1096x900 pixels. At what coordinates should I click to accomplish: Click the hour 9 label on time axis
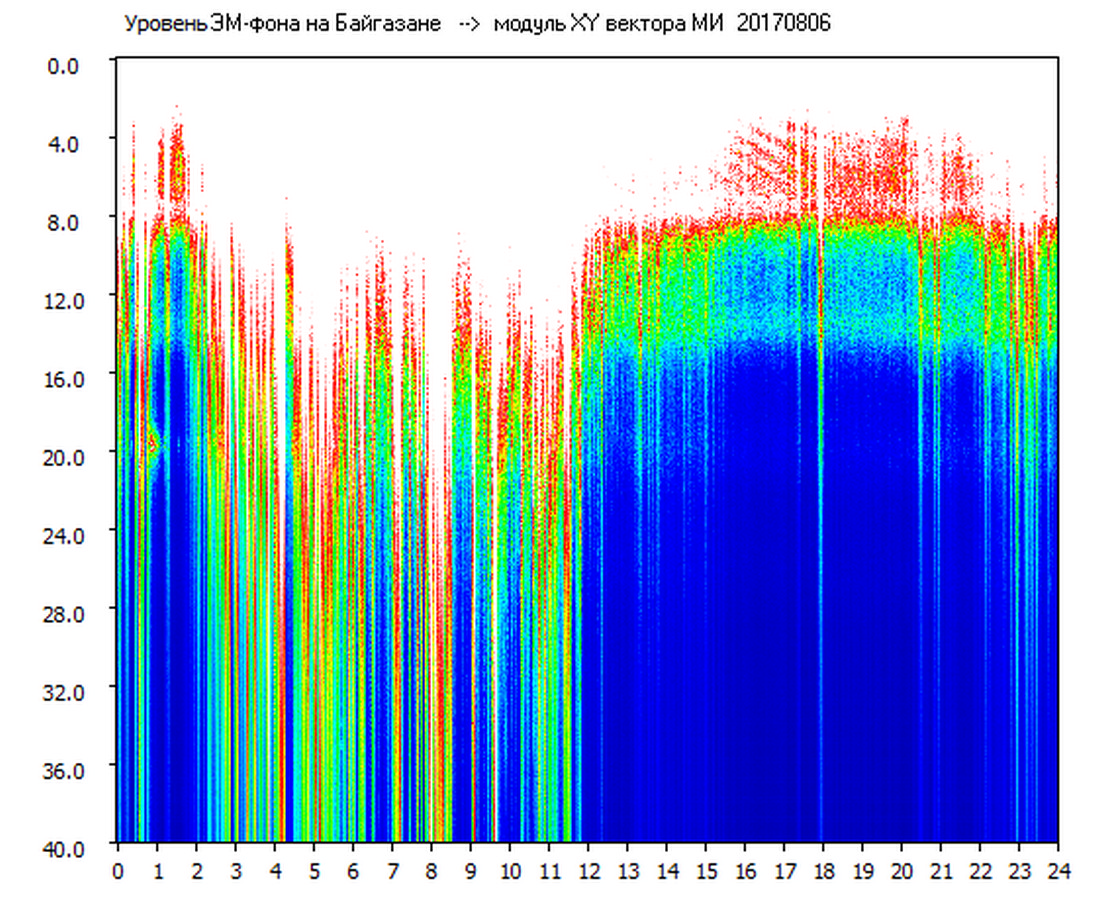(470, 871)
